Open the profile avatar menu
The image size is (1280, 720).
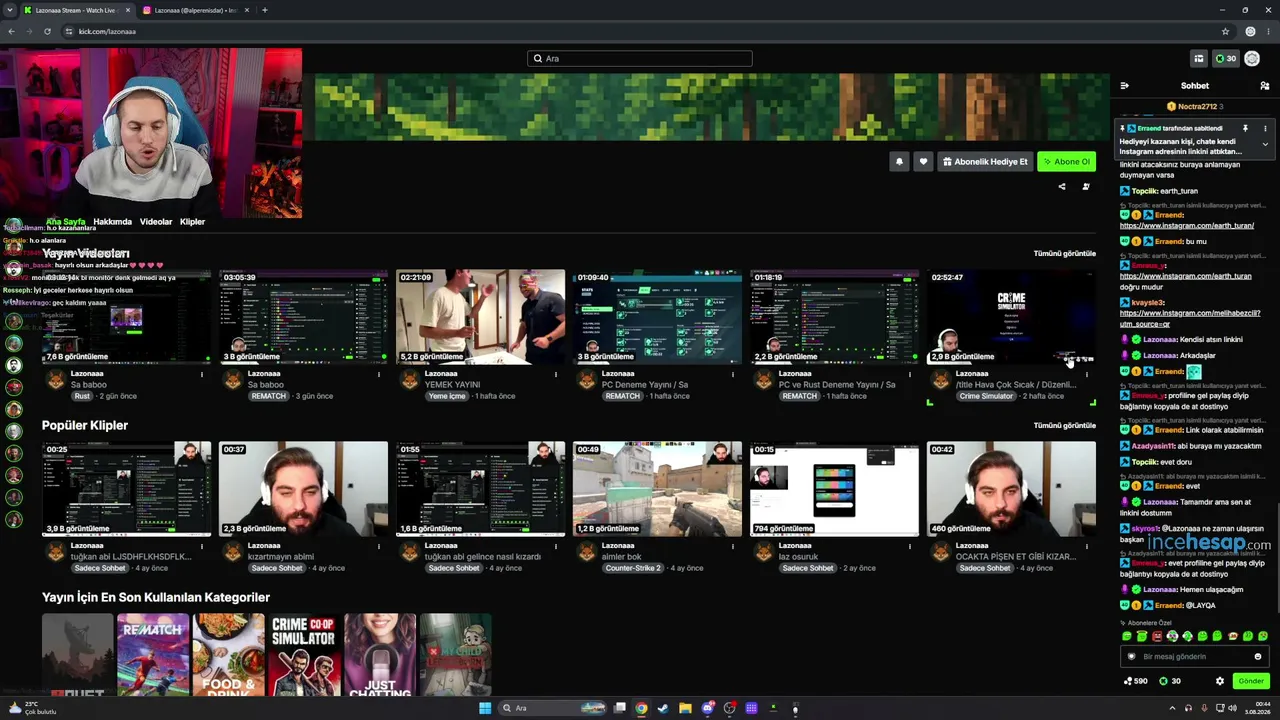click(x=1252, y=58)
